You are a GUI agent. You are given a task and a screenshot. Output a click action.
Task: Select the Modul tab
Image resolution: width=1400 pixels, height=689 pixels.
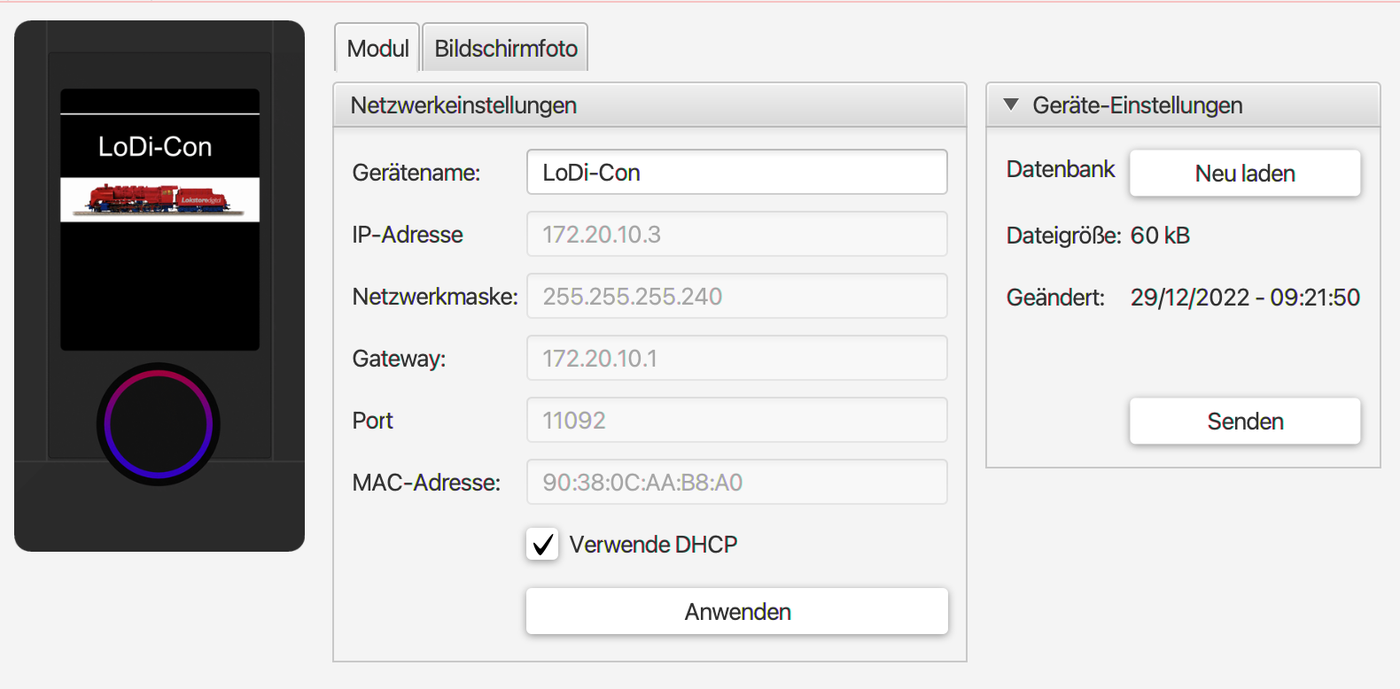pos(377,48)
